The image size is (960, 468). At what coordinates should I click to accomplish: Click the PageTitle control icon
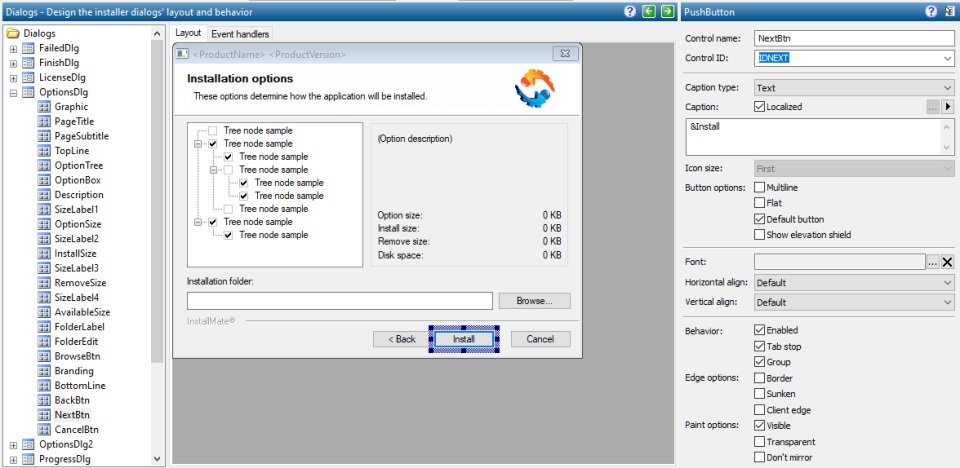pos(44,121)
